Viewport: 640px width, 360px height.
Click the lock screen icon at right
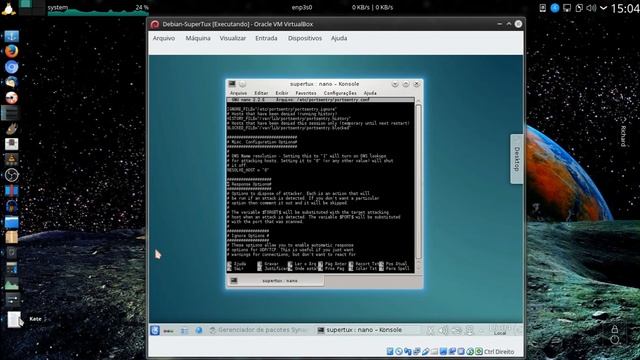coord(615,329)
